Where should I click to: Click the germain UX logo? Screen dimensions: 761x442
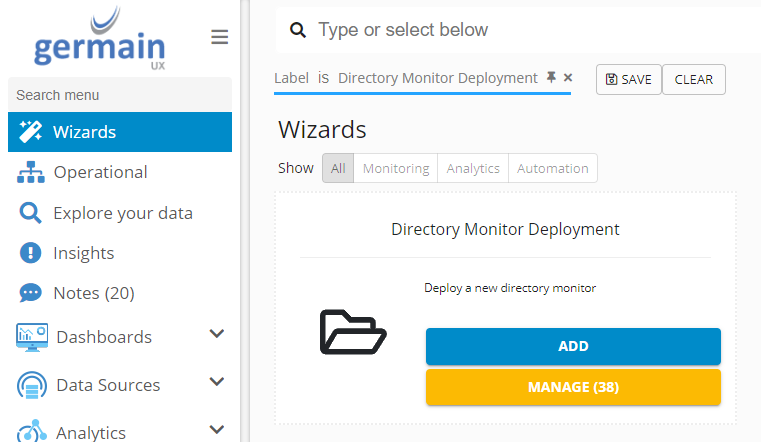pyautogui.click(x=100, y=40)
